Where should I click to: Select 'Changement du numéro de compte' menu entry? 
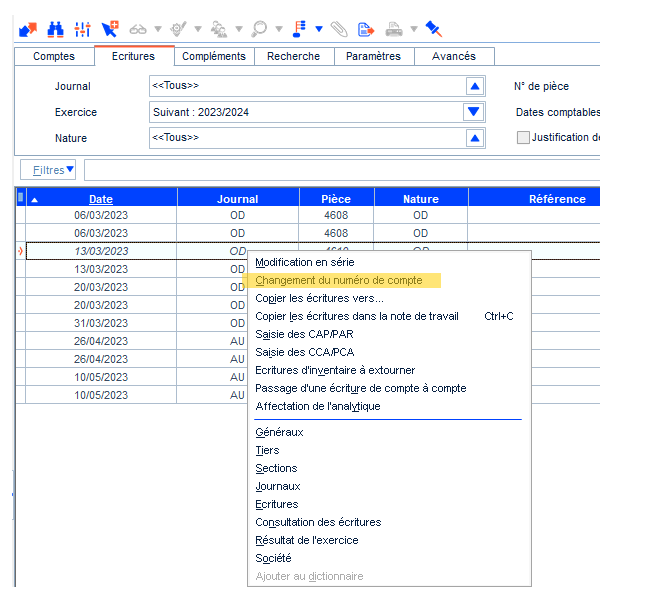(338, 280)
